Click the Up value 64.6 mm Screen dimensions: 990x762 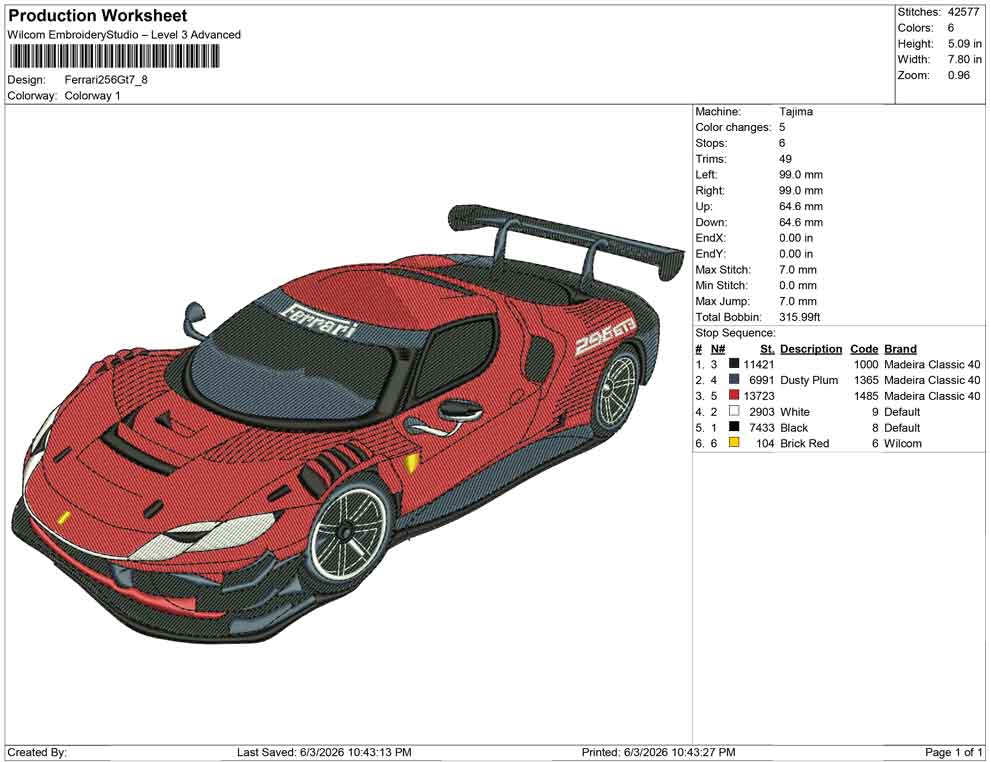[x=801, y=206]
